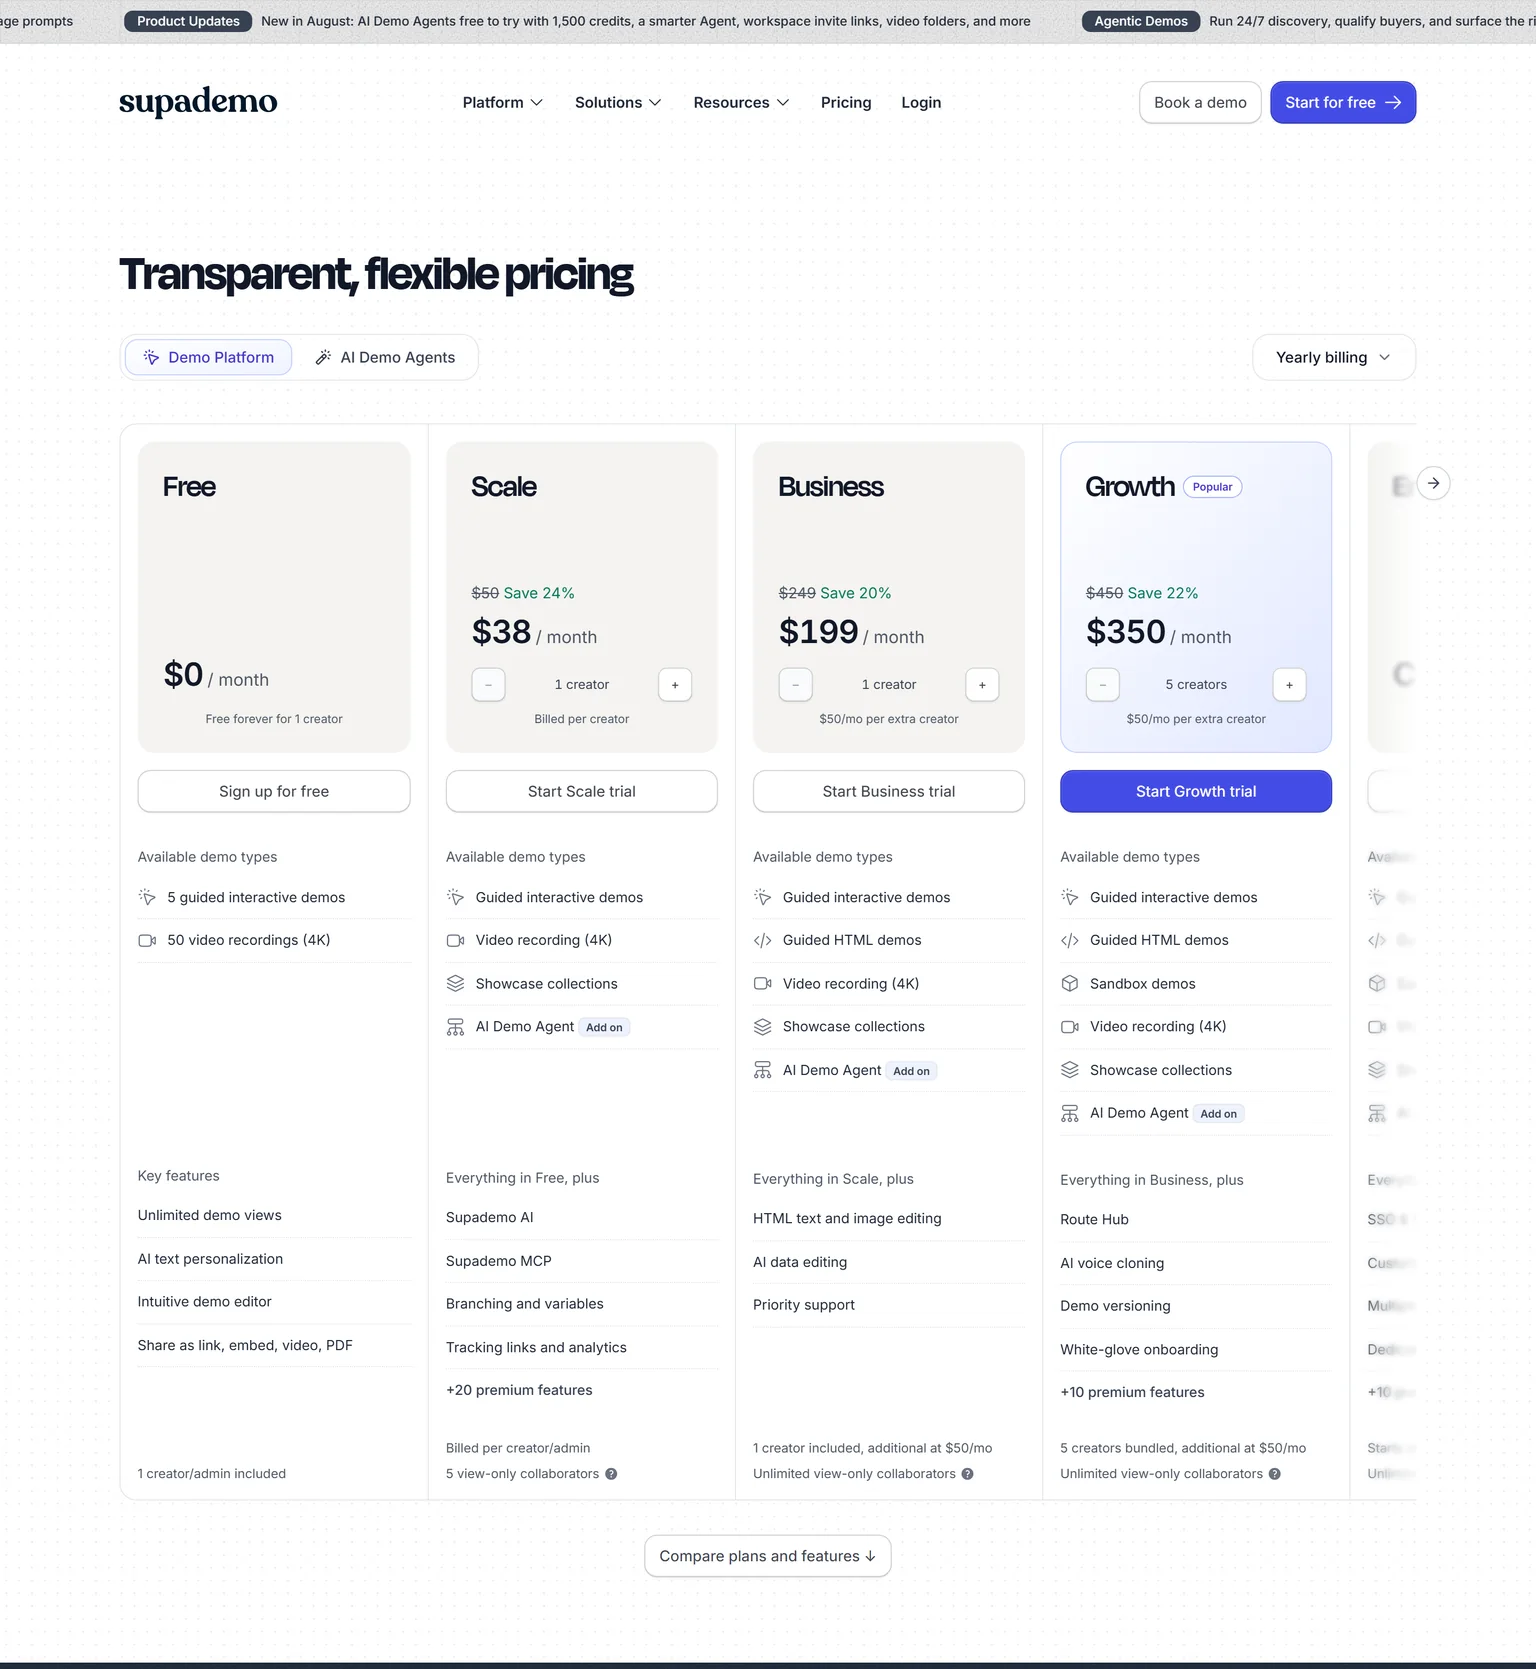Click 'Supademo MCP' feature text
This screenshot has height=1669, width=1536.
click(499, 1261)
